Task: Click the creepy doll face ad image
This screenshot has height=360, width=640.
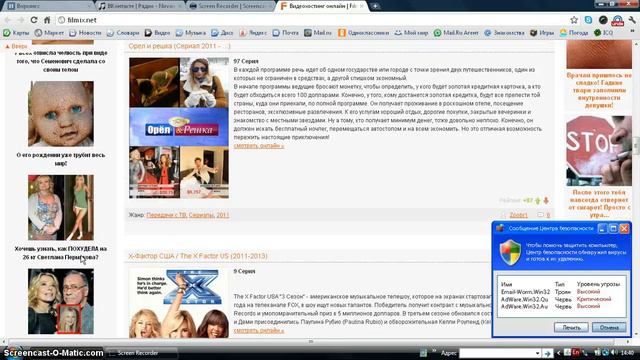Action: click(61, 113)
